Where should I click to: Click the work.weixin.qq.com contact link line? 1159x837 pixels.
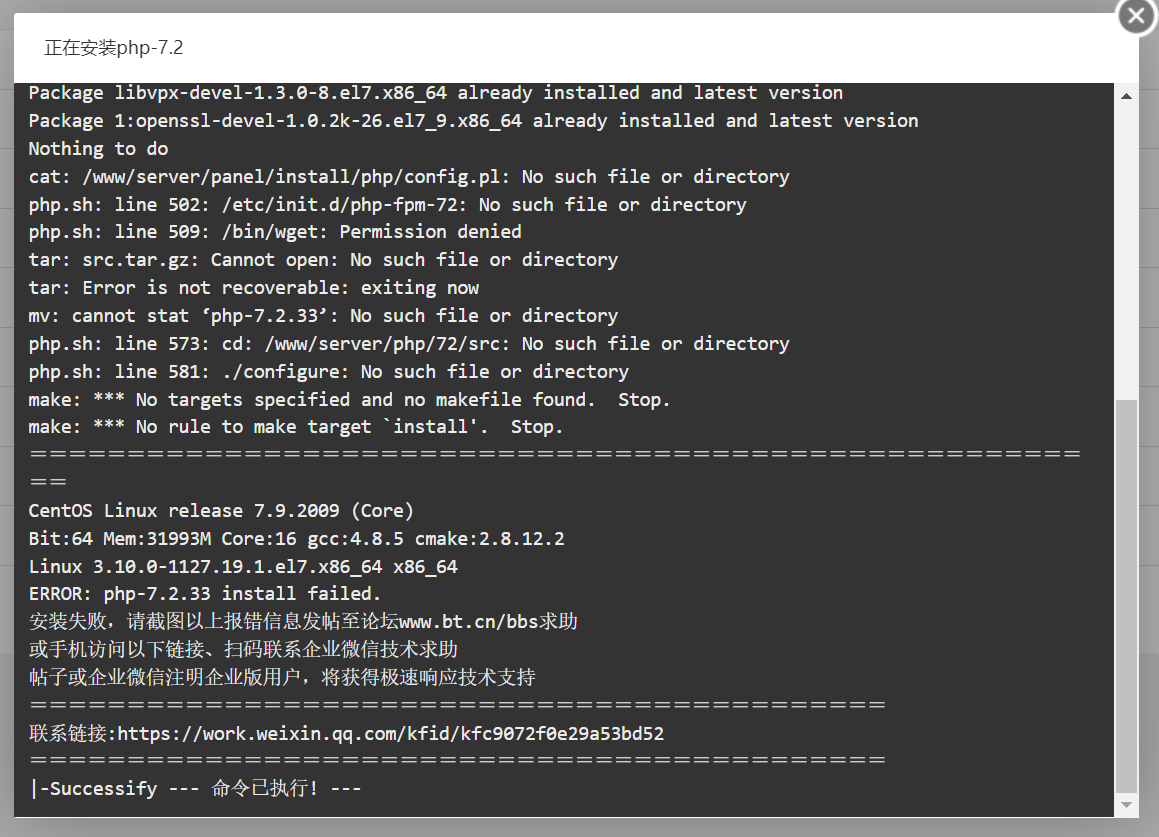pos(346,733)
